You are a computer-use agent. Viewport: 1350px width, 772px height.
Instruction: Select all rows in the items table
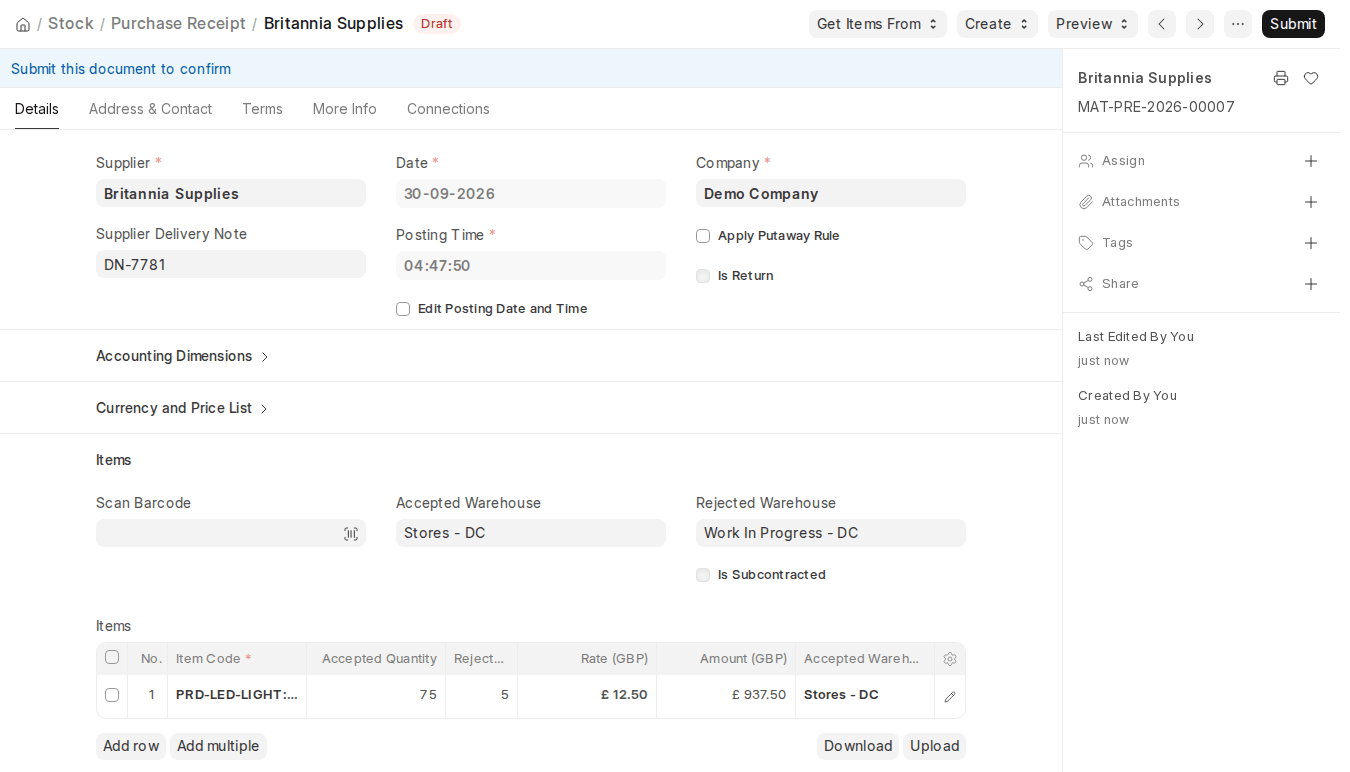[x=112, y=657]
